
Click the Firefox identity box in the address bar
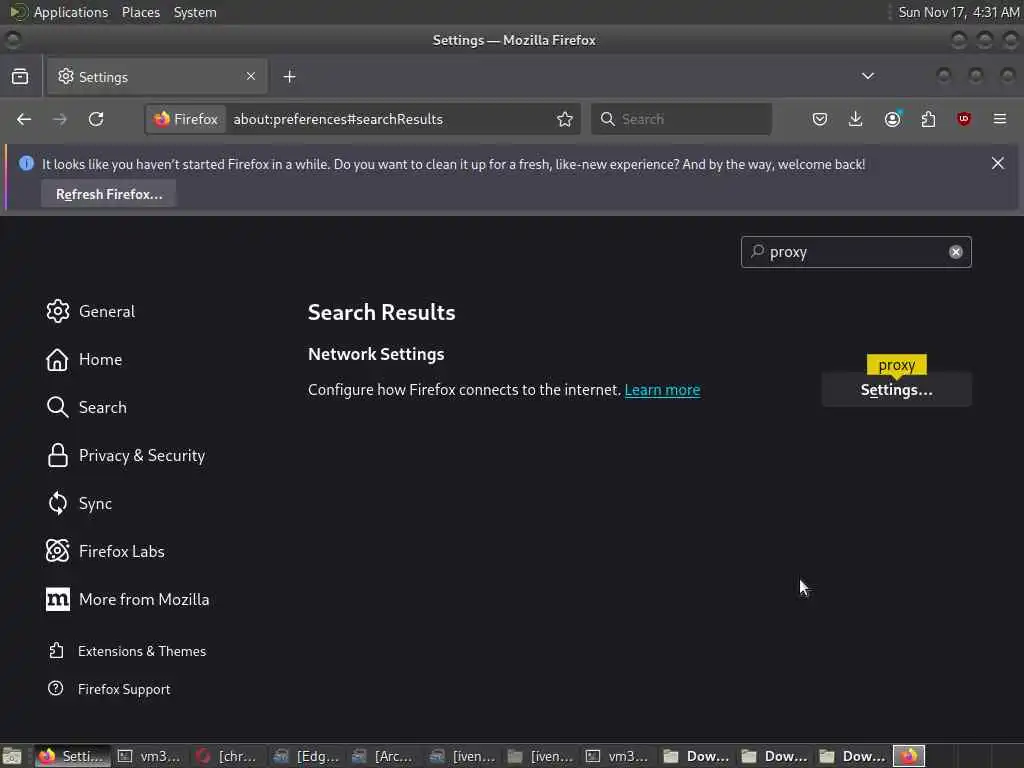(x=186, y=119)
